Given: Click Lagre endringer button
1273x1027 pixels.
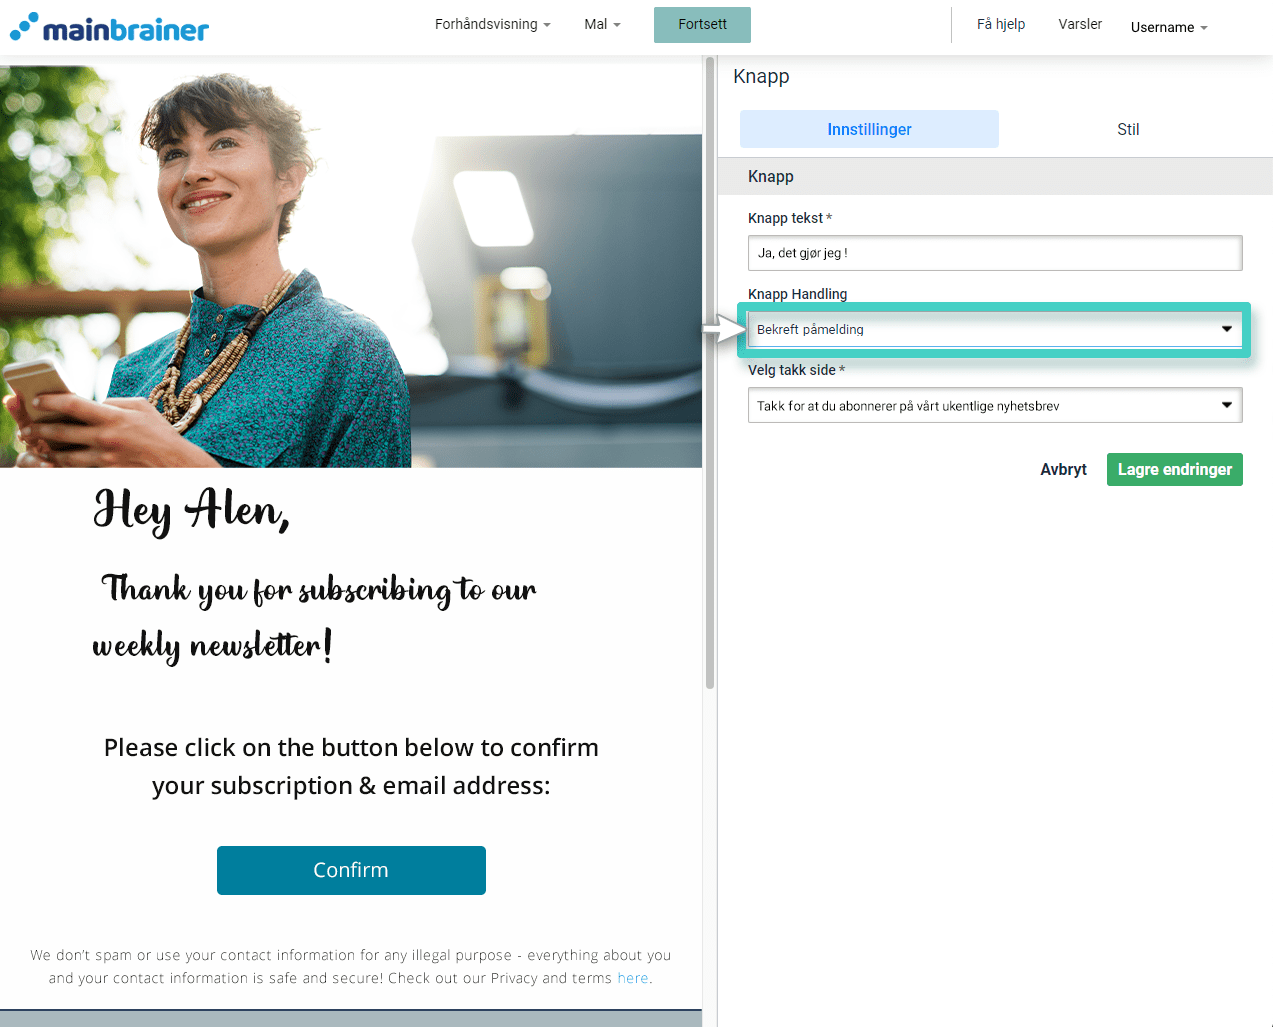Looking at the screenshot, I should [x=1174, y=470].
